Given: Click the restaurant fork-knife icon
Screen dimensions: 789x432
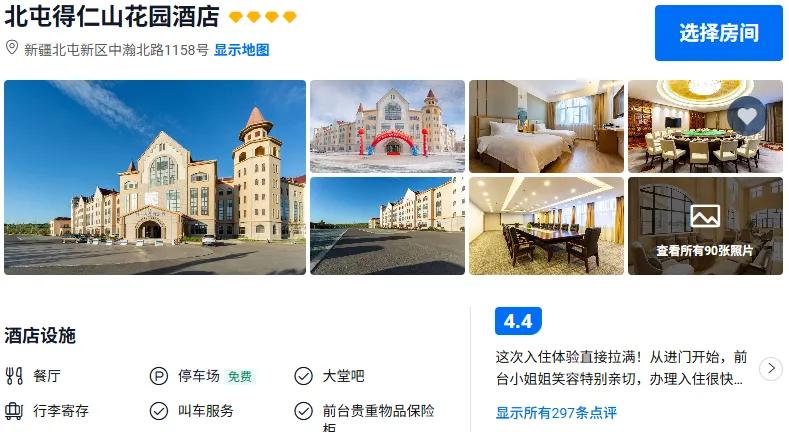Looking at the screenshot, I should tap(14, 376).
